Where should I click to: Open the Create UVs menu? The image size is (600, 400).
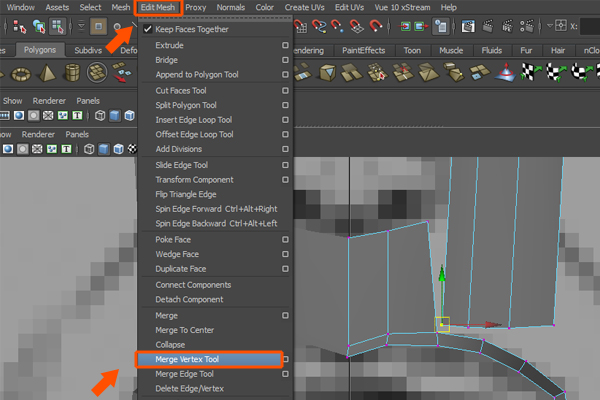click(305, 7)
